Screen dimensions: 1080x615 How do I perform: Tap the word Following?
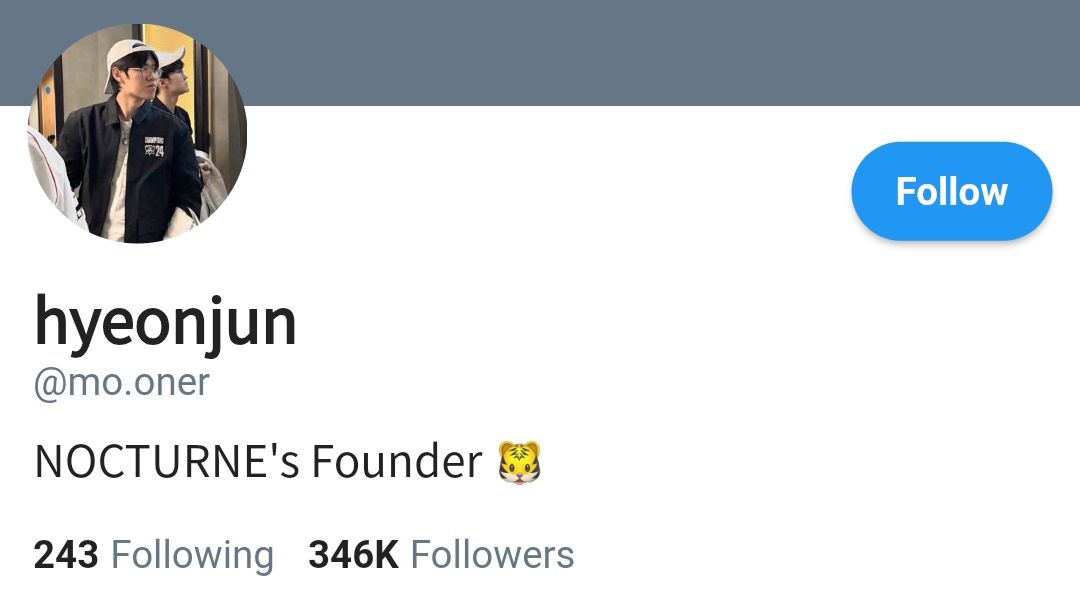(x=192, y=556)
